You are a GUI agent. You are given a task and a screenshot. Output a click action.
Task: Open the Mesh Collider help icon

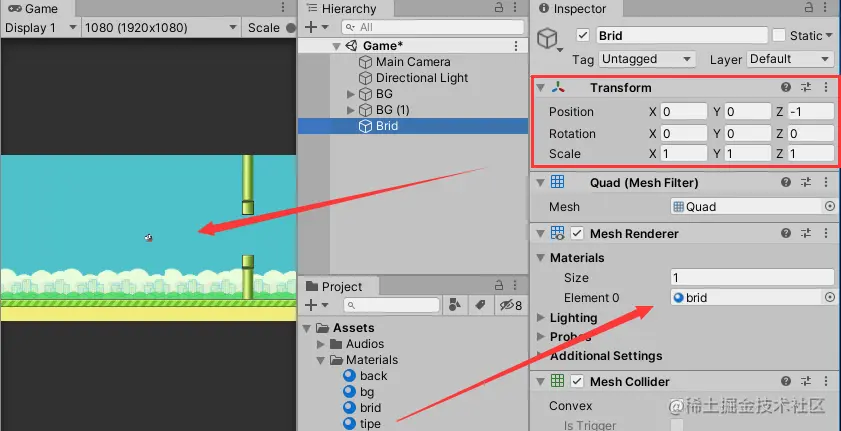tap(786, 382)
